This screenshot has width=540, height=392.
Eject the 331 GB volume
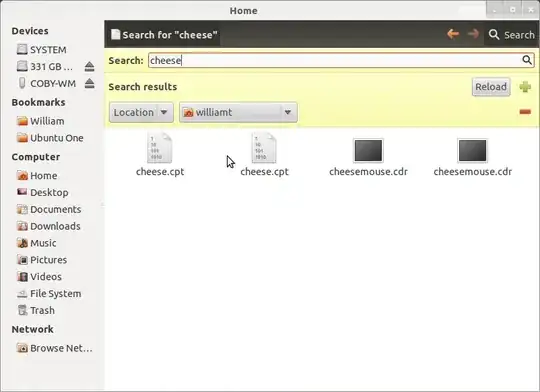tap(90, 66)
